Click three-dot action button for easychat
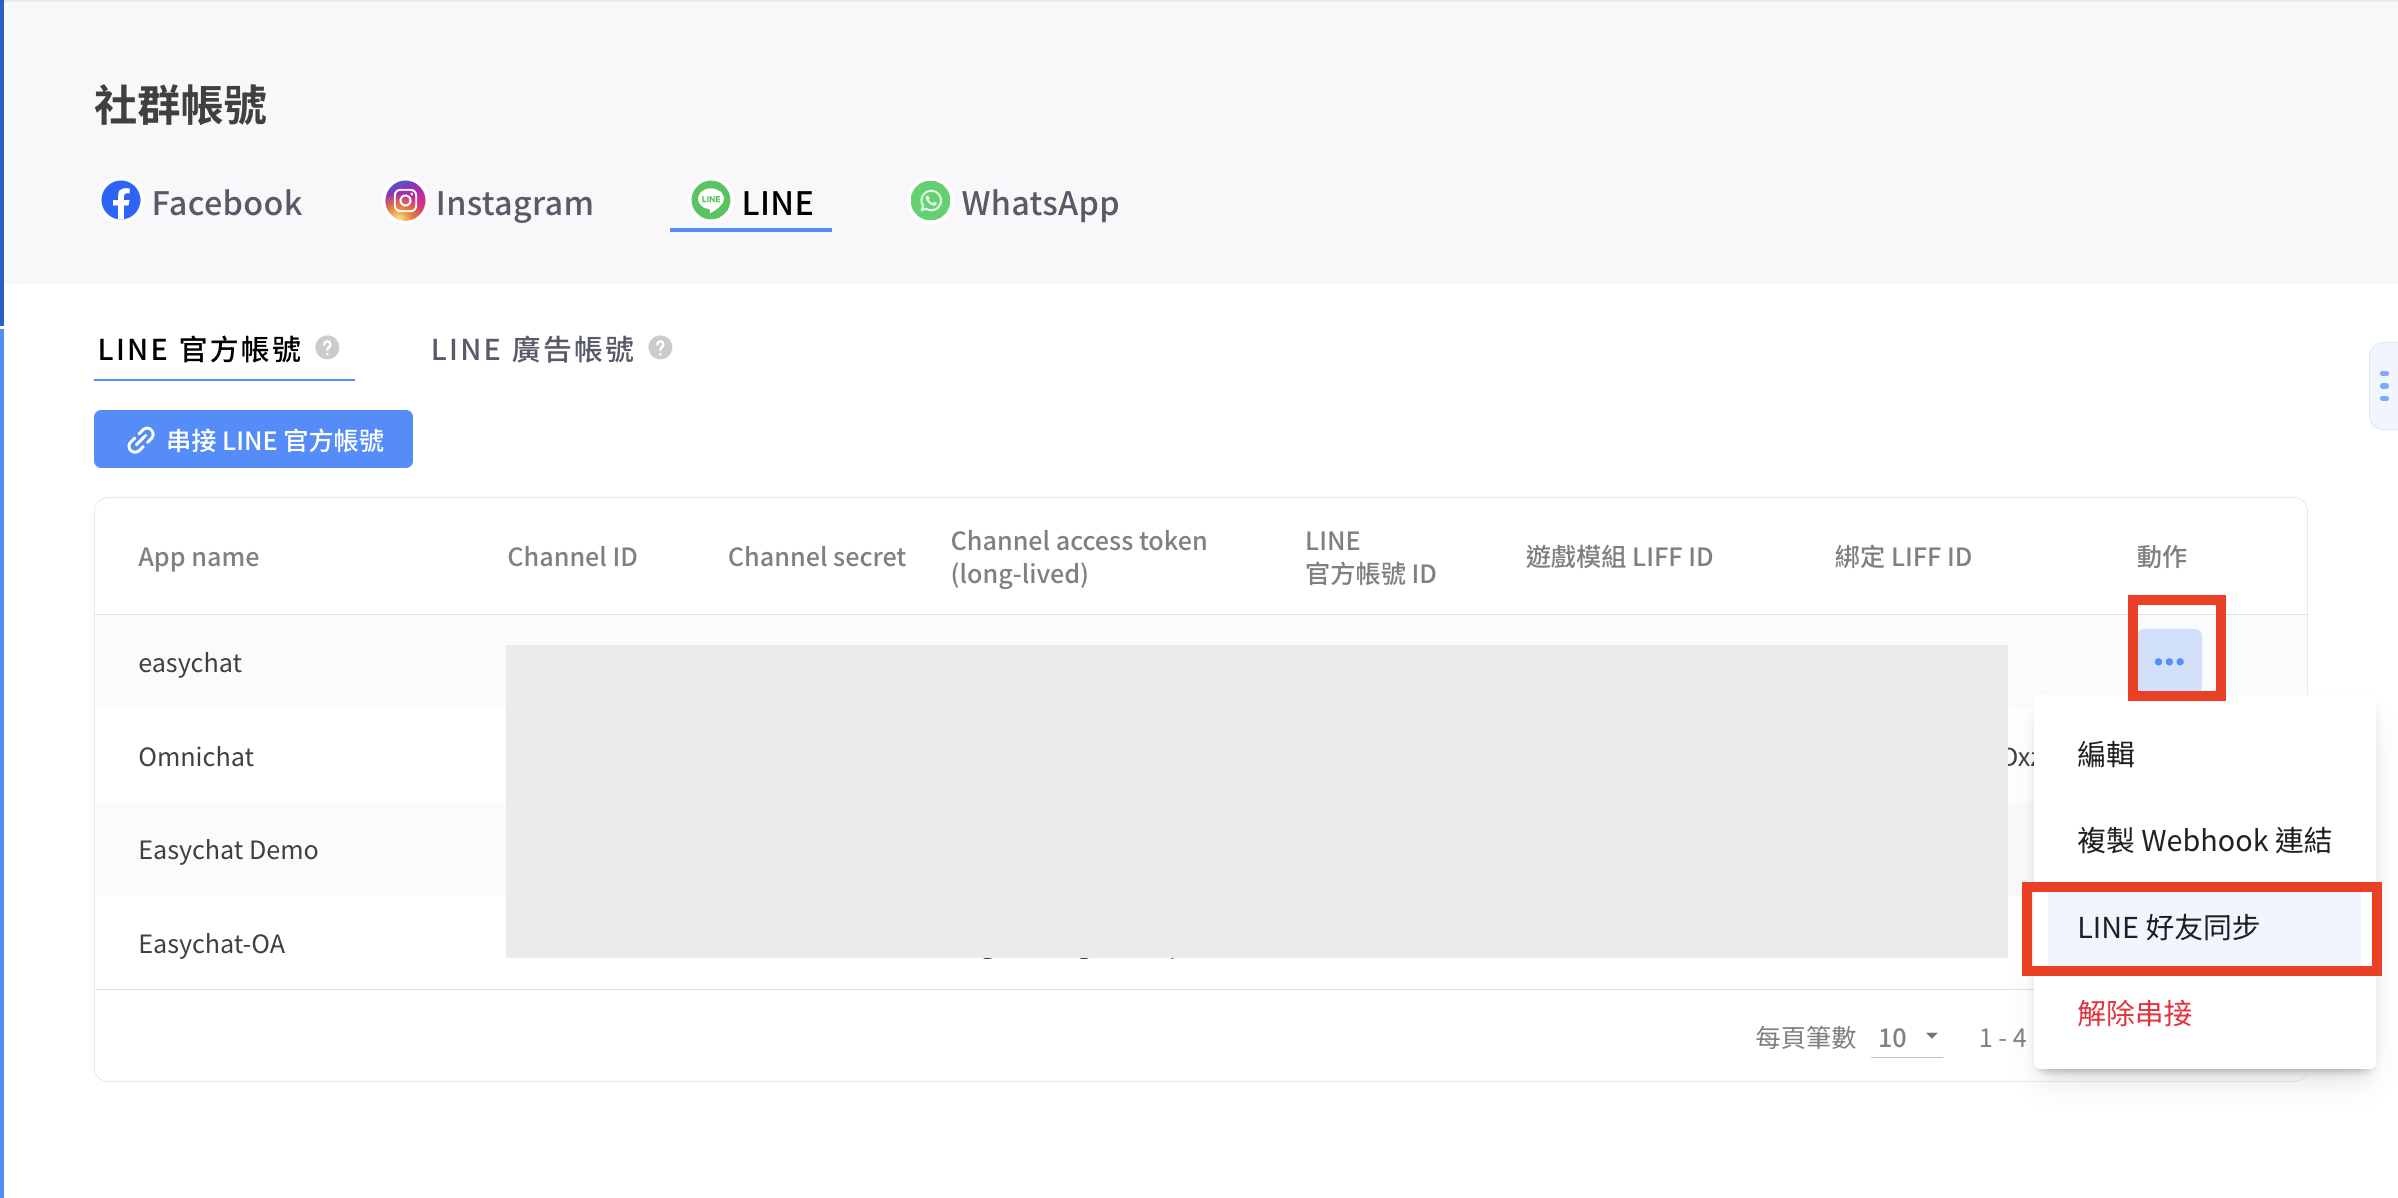2398x1198 pixels. (2169, 661)
